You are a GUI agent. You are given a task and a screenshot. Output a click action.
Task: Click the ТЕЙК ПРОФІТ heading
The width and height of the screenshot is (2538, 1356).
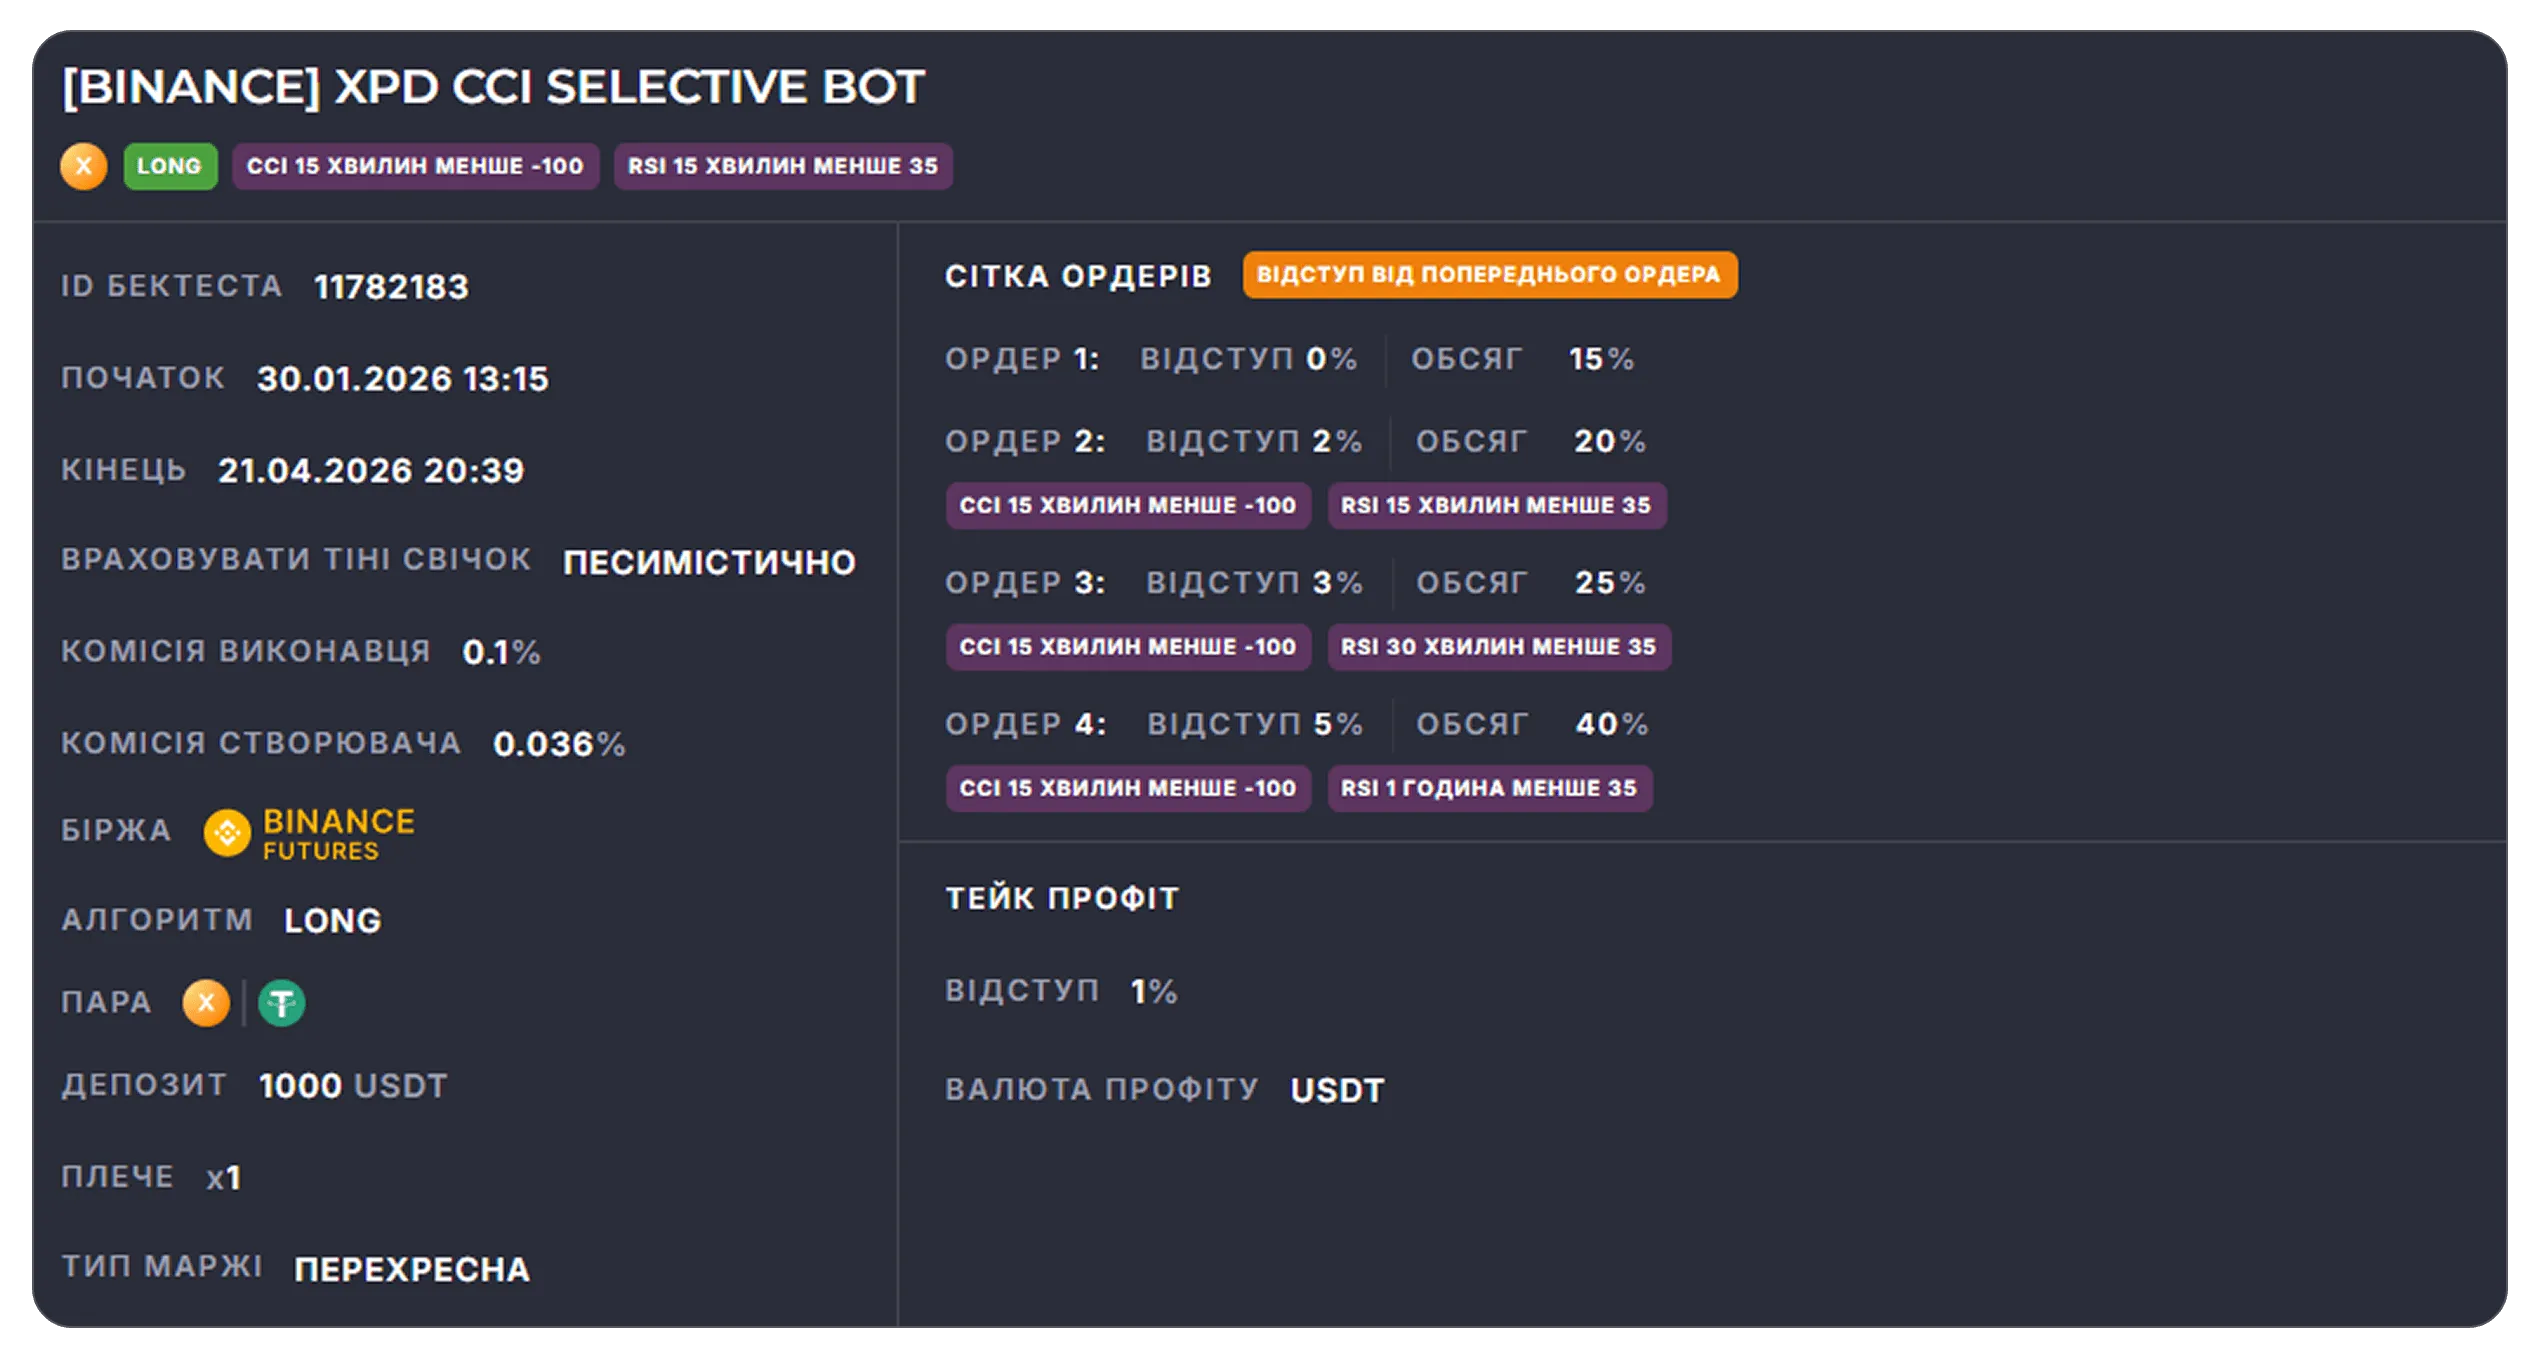pos(1062,898)
